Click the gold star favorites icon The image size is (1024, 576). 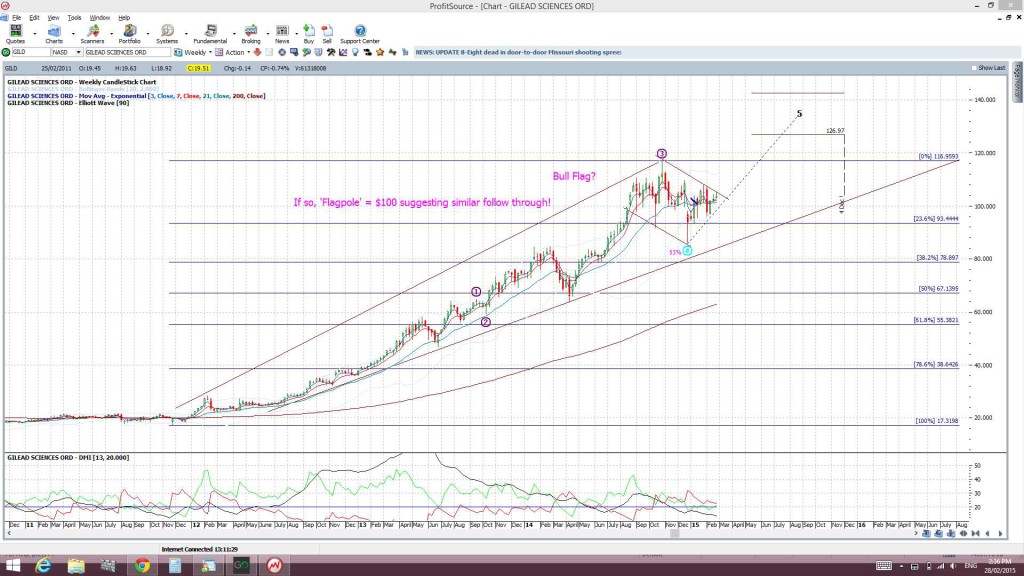[380, 52]
